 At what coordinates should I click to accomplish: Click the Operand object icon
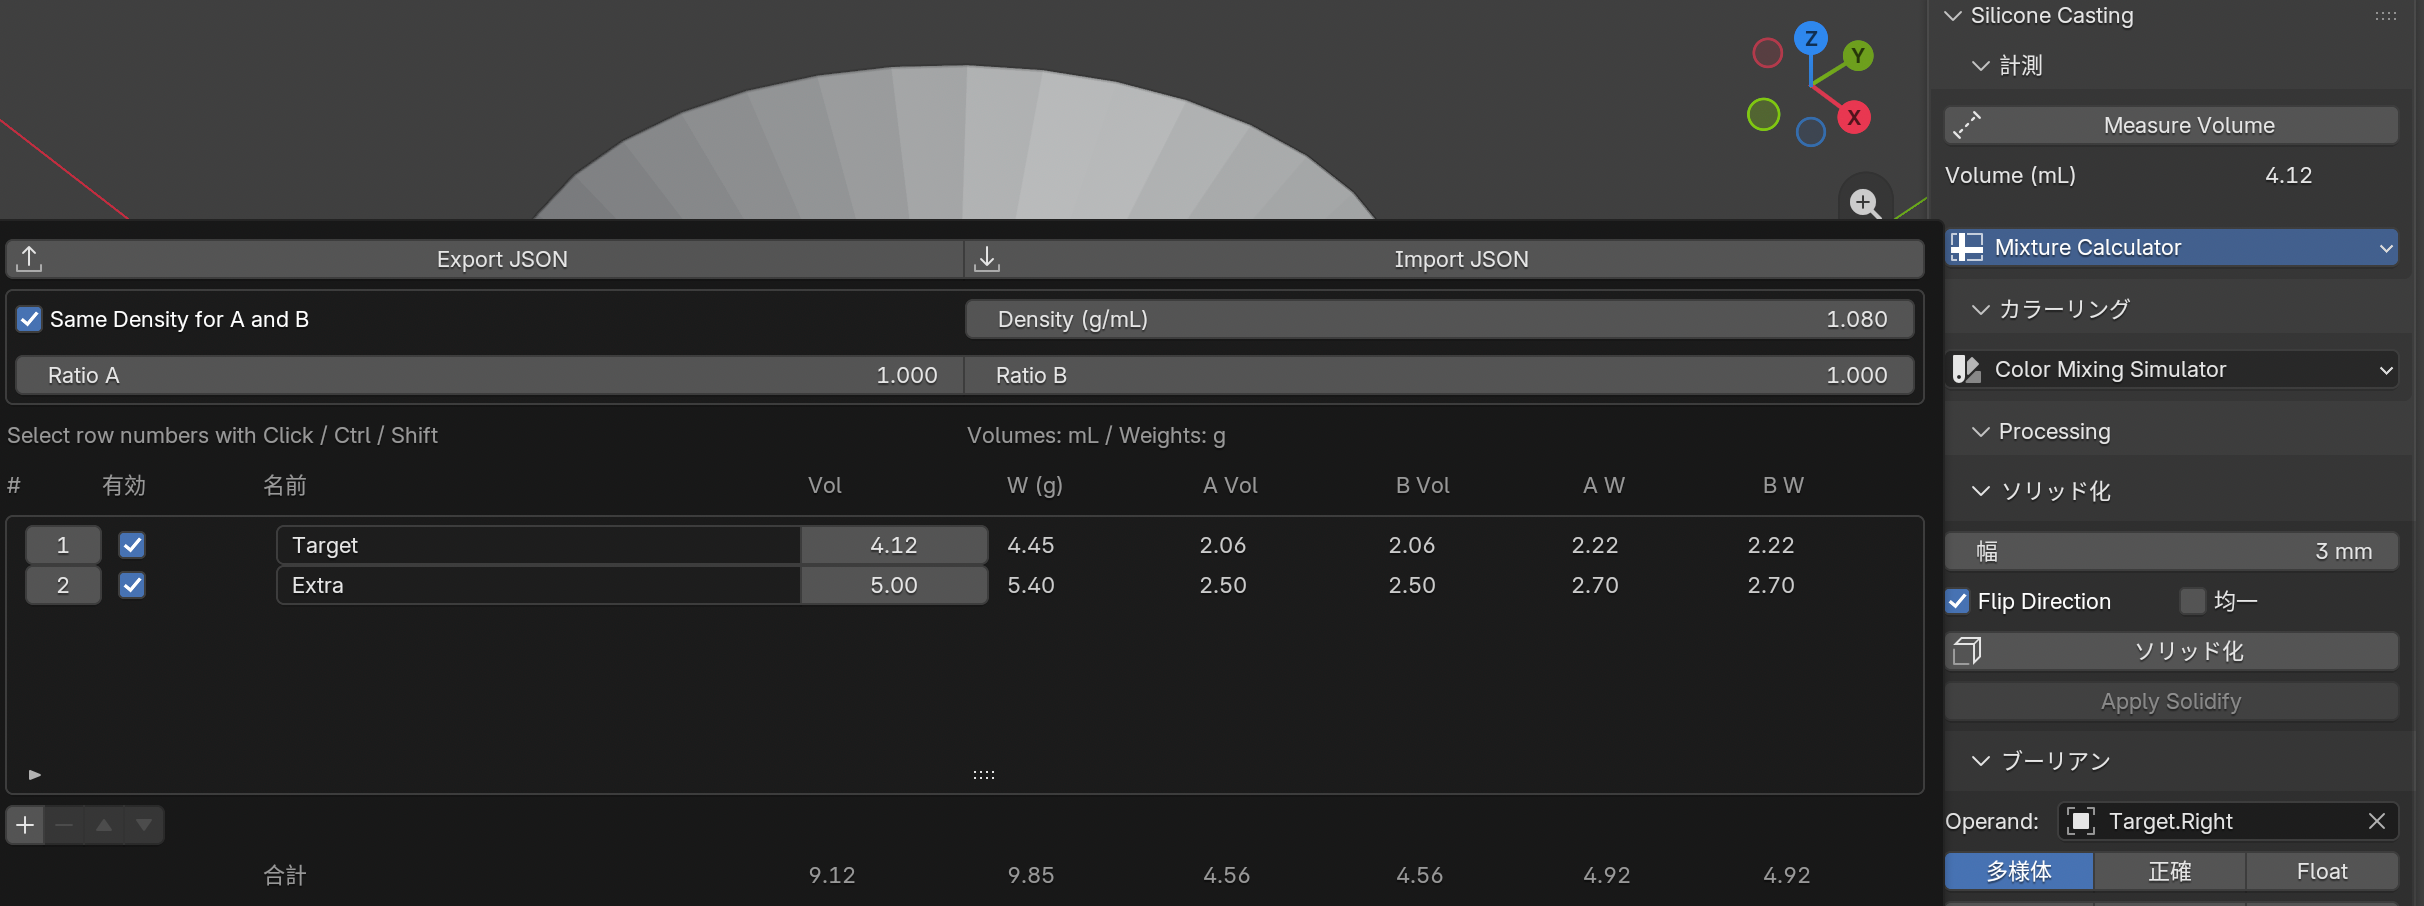click(x=2081, y=821)
